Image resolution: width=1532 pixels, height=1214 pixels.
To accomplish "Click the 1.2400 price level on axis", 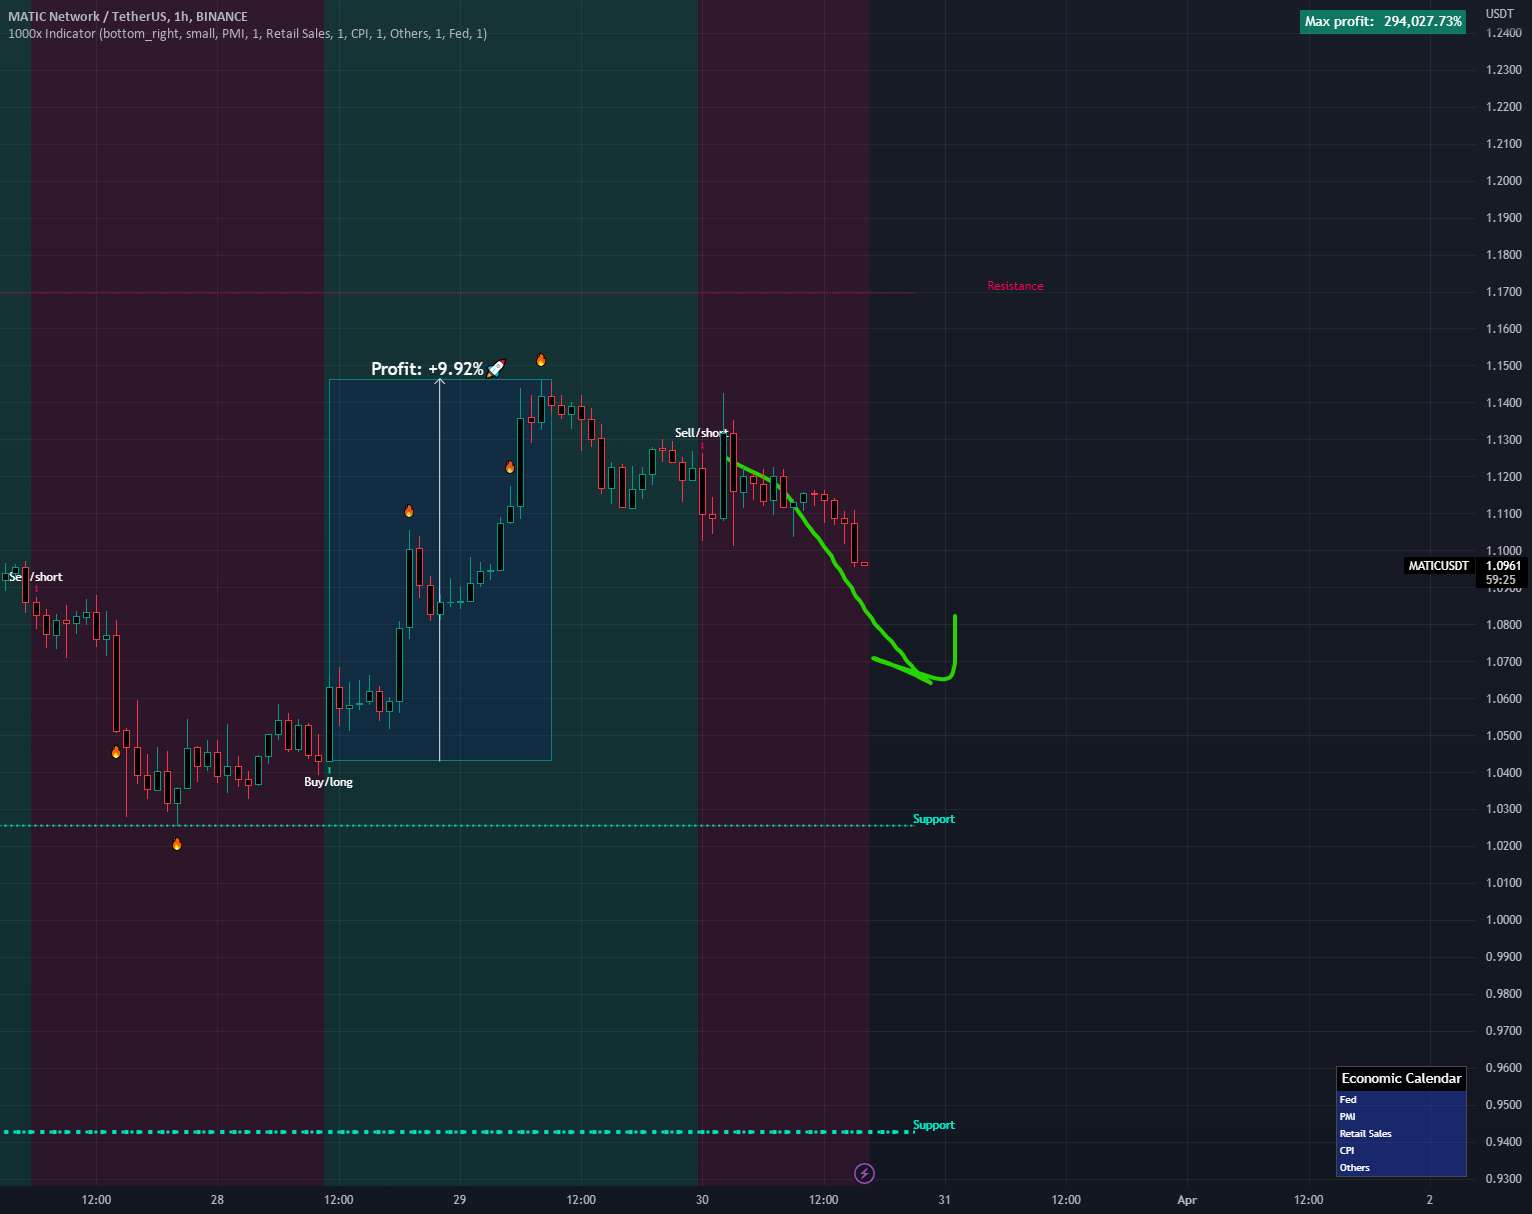I will [1503, 33].
